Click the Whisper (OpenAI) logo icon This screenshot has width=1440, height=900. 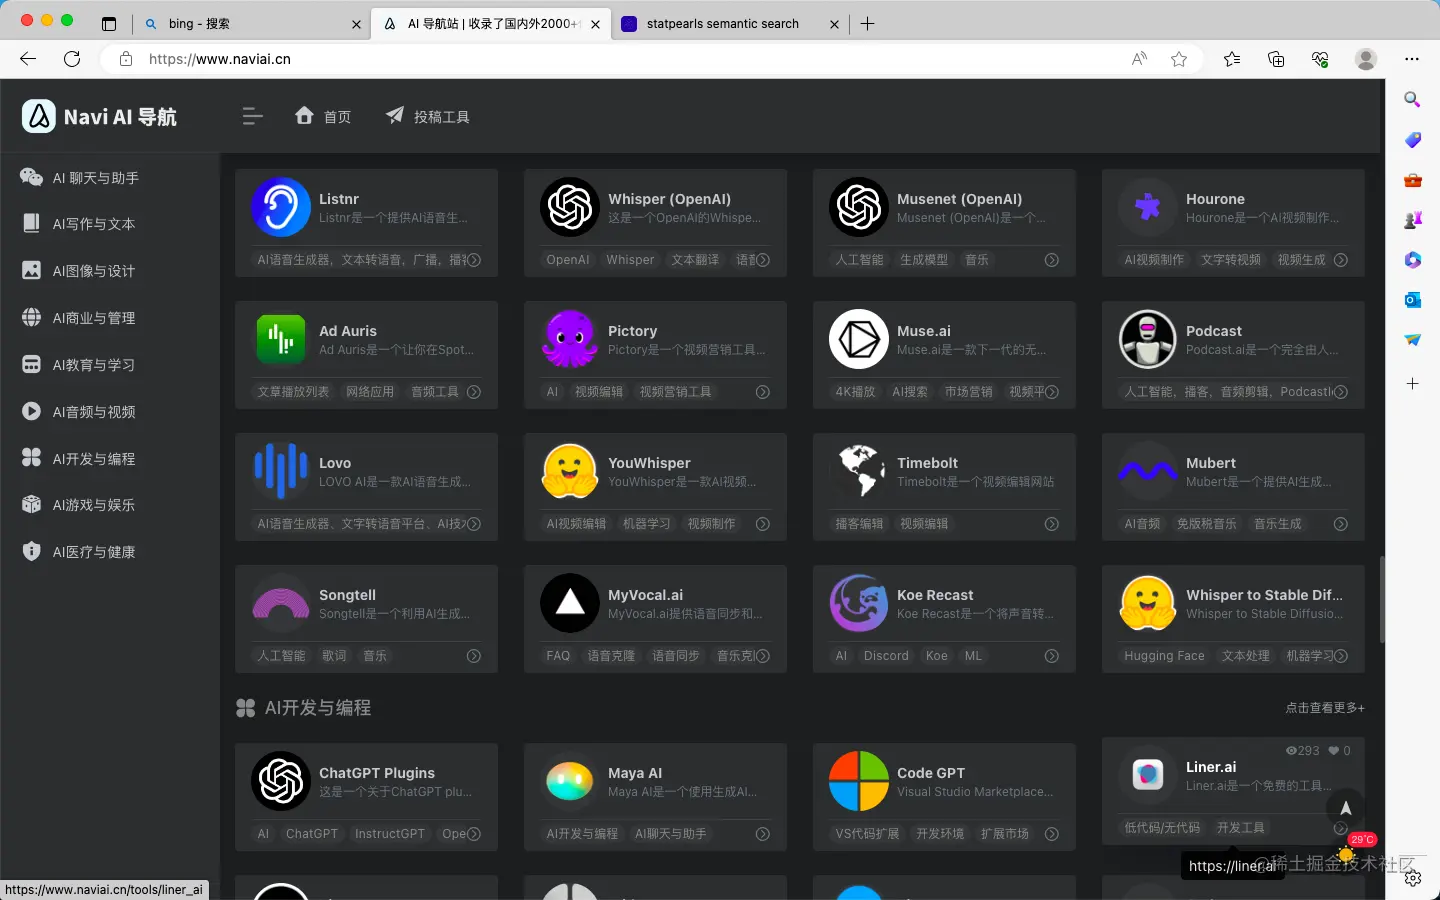(x=570, y=207)
